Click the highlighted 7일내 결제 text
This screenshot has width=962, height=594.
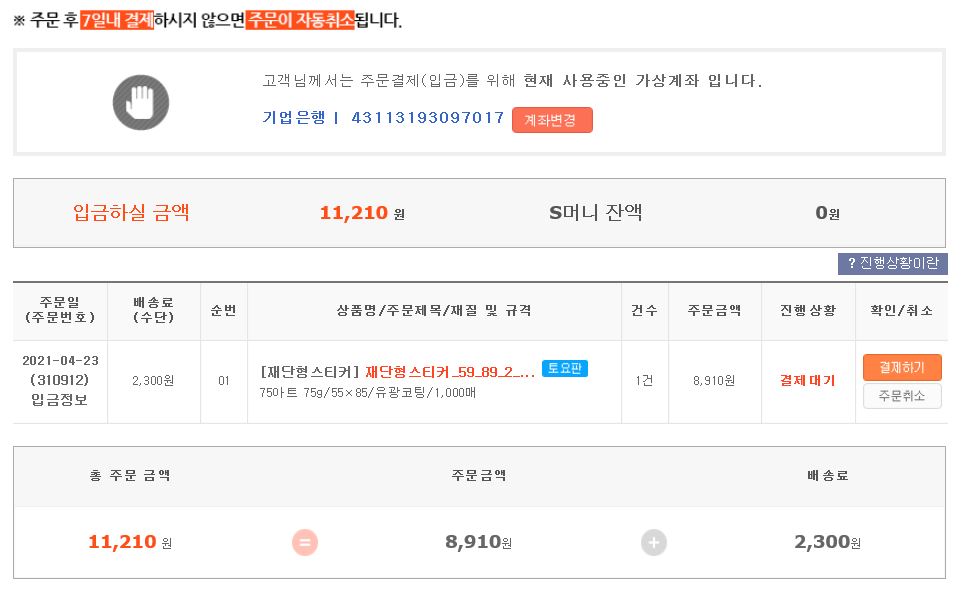(x=118, y=20)
